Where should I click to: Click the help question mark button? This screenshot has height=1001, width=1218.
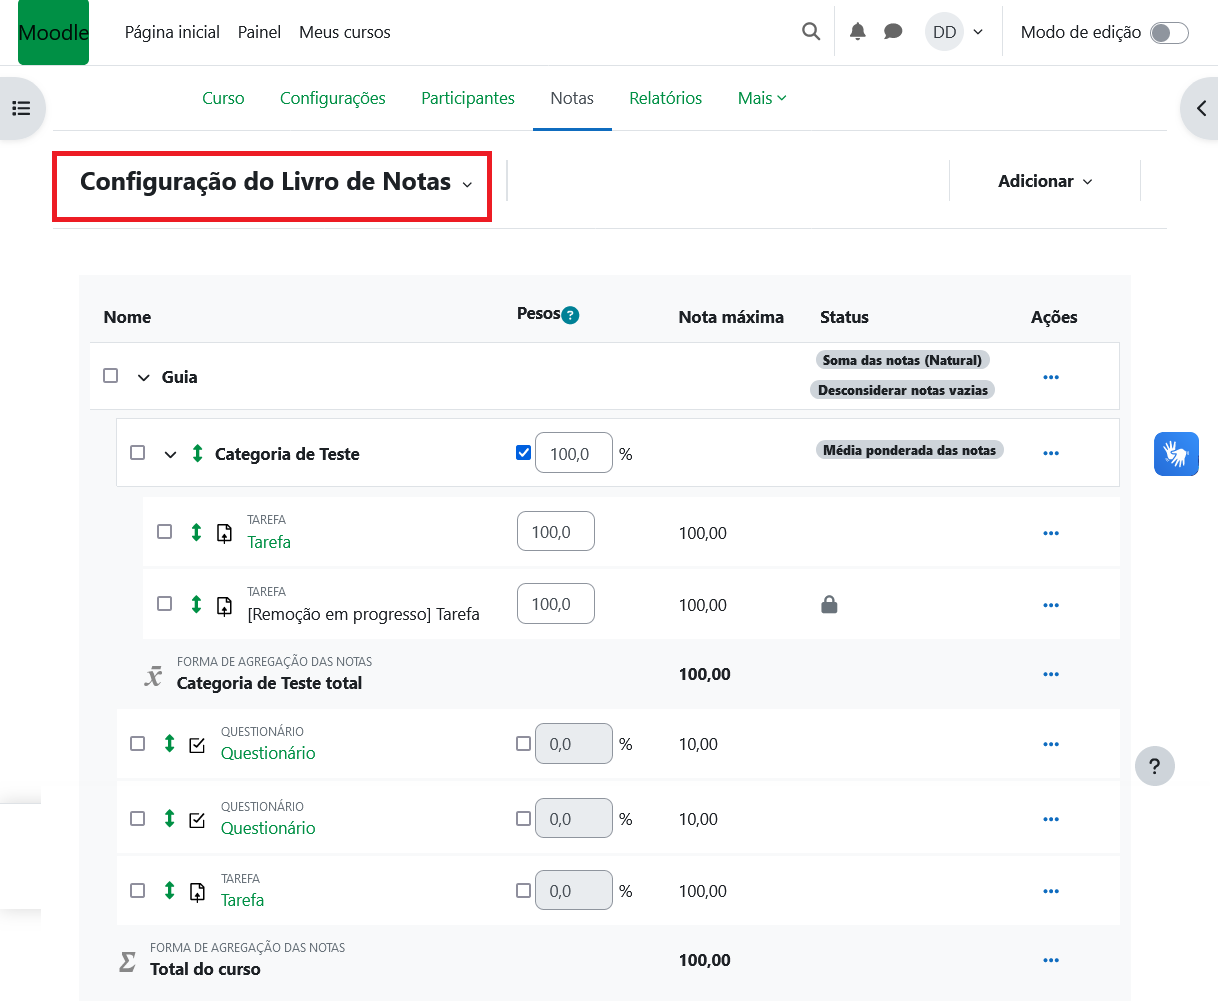pos(1154,766)
